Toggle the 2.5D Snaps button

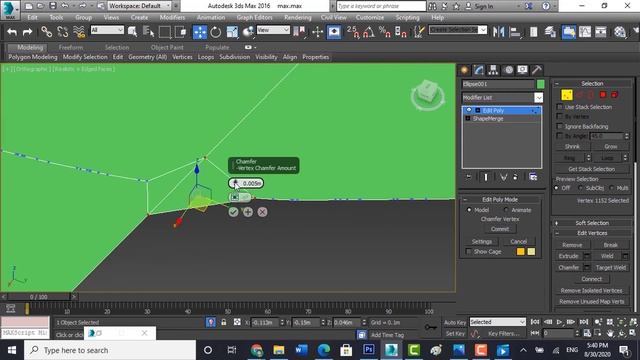point(353,32)
